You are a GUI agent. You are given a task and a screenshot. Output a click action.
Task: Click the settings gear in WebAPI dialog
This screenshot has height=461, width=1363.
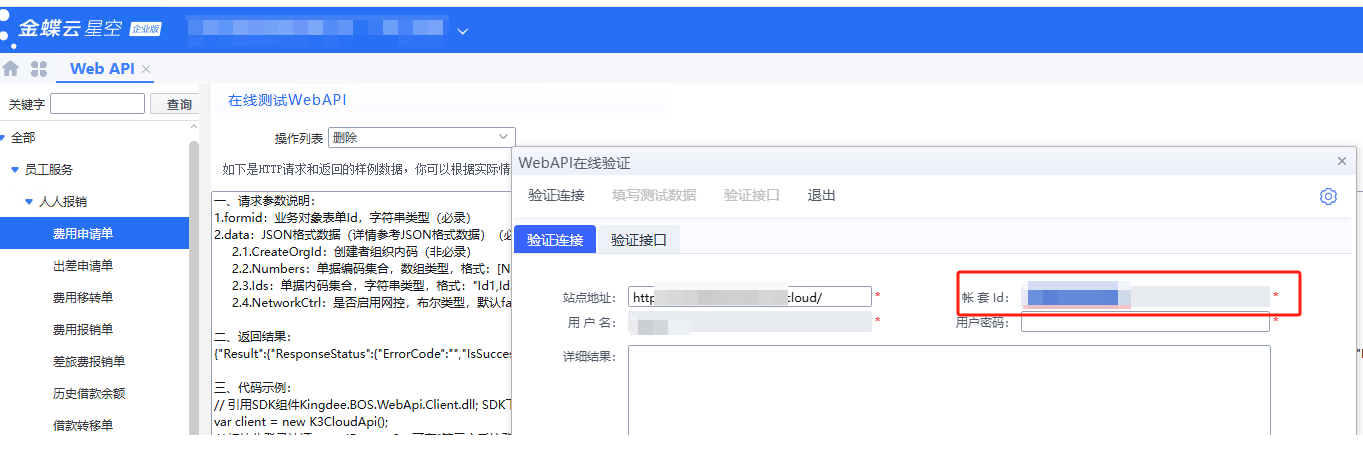click(1328, 196)
